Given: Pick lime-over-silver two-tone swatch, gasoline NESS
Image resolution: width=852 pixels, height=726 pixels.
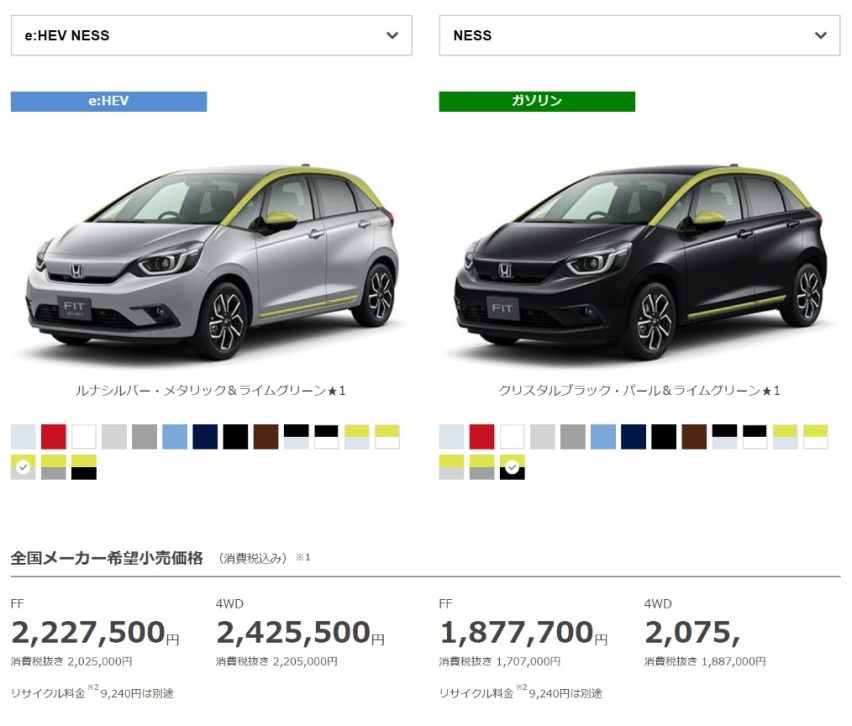Looking at the screenshot, I should pos(452,467).
